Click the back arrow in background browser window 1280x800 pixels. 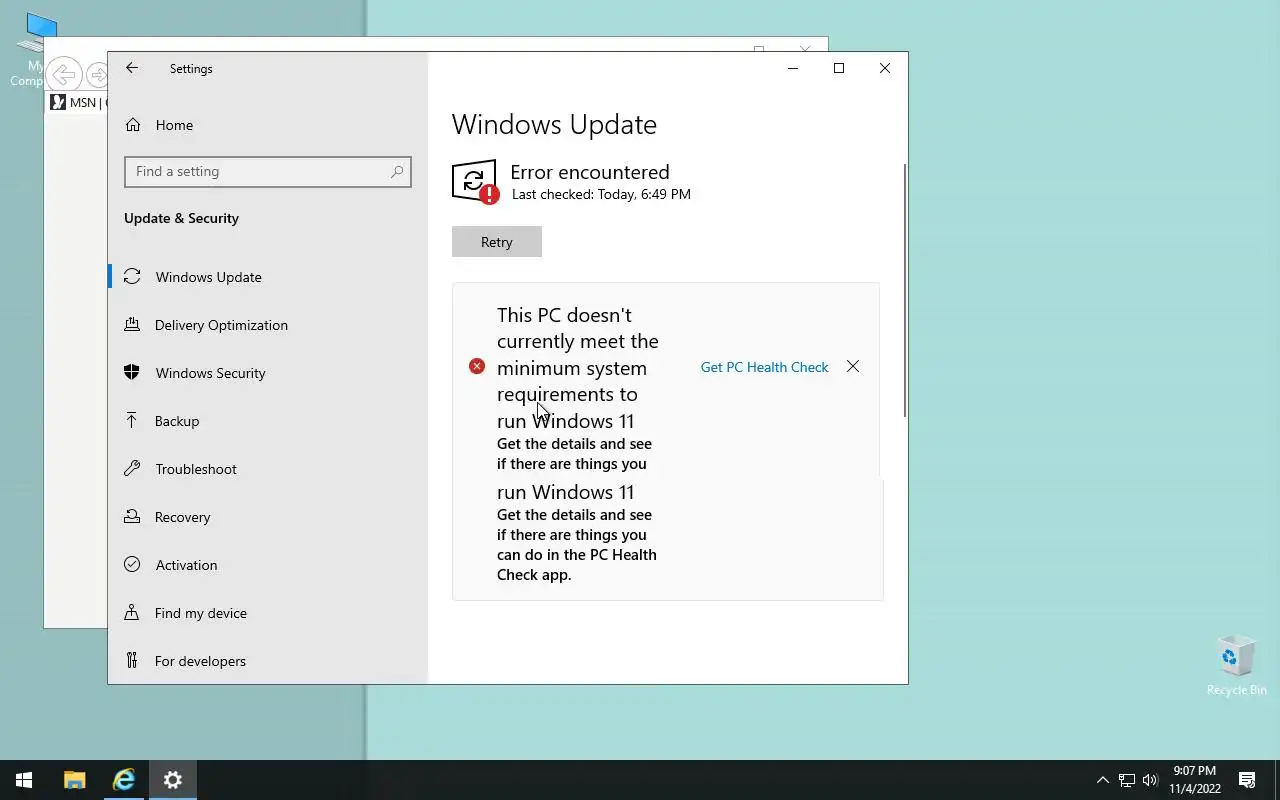tap(64, 74)
